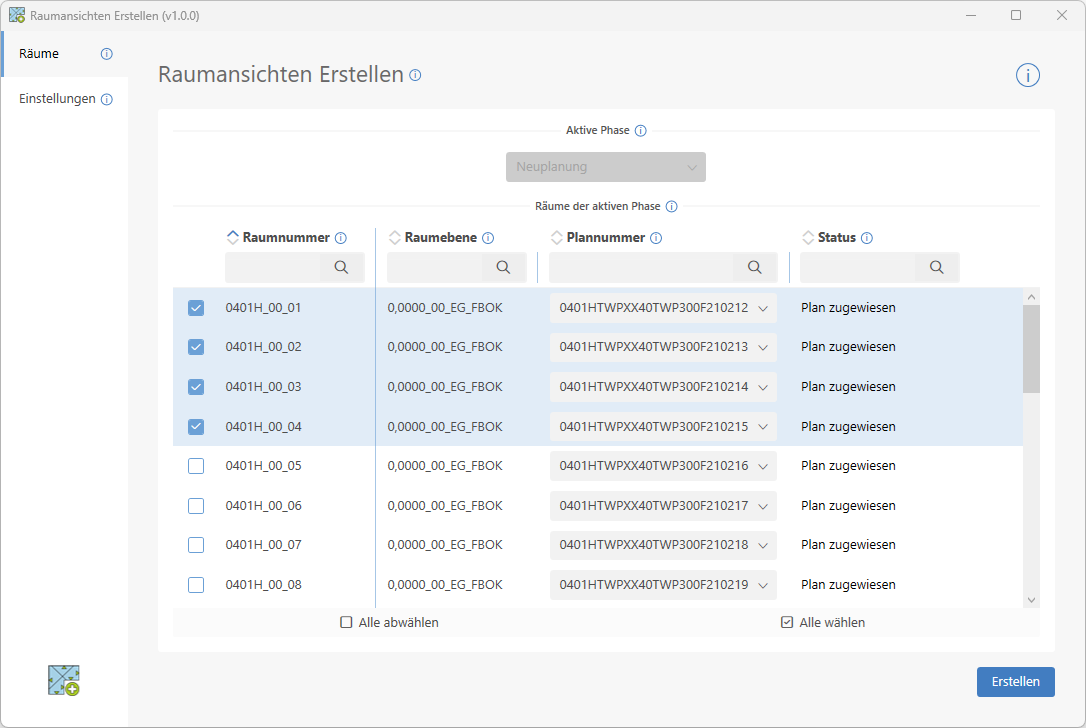
Task: Click the large info icon at top right
Action: pyautogui.click(x=1028, y=75)
